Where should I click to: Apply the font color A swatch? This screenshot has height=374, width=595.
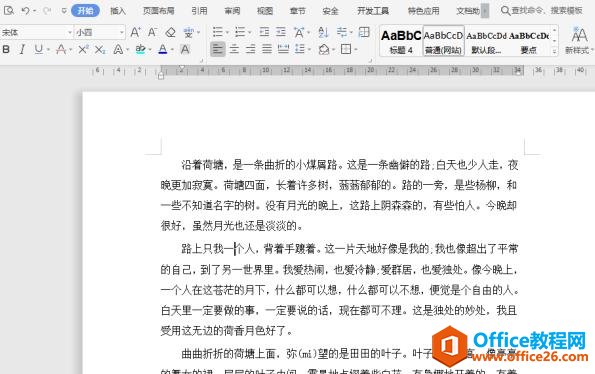click(163, 49)
